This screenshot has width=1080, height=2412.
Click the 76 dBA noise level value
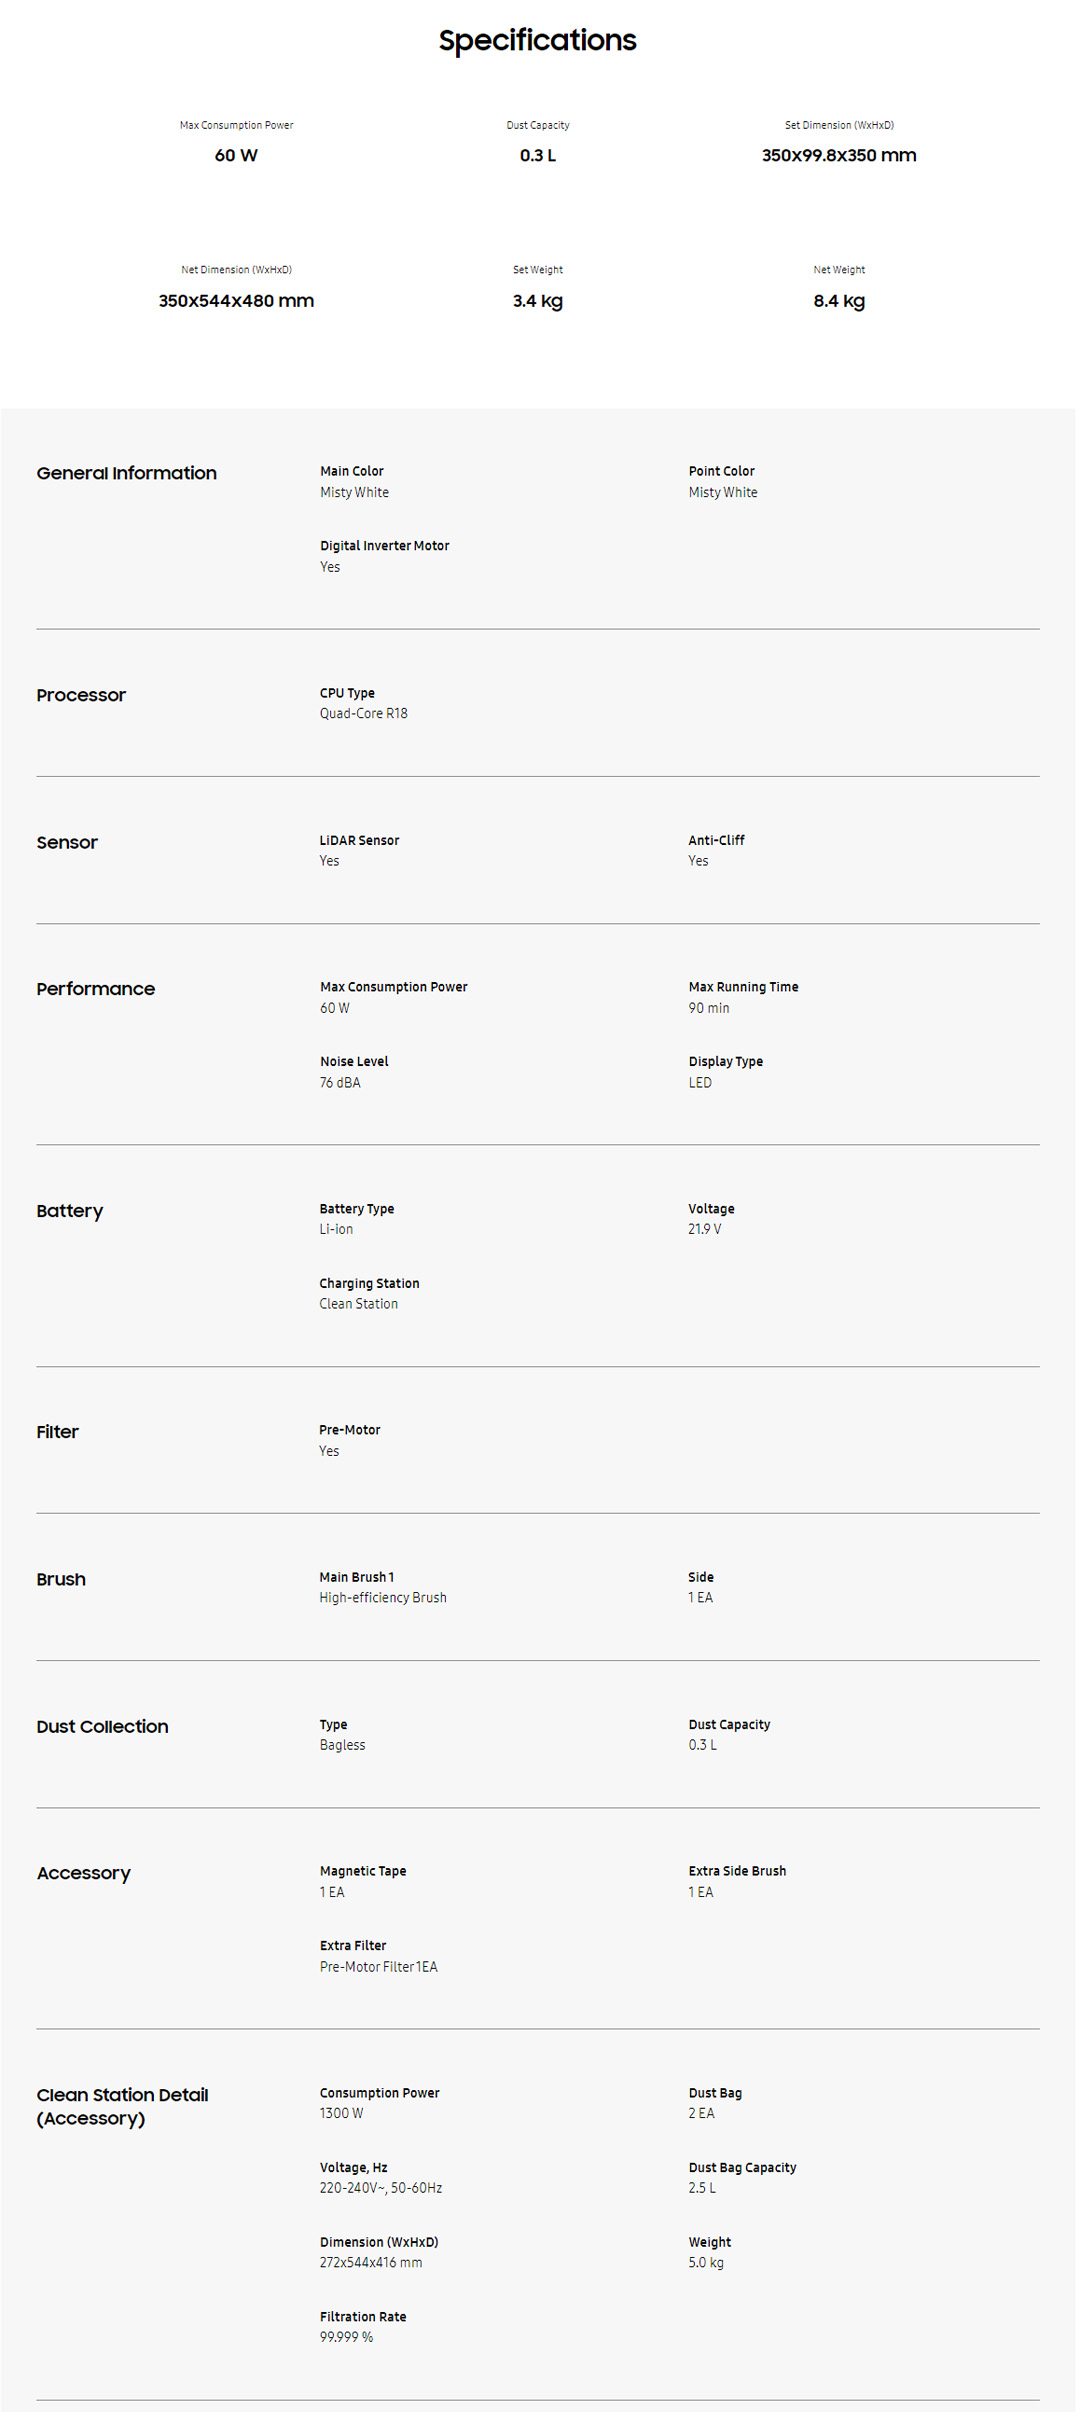[340, 1083]
